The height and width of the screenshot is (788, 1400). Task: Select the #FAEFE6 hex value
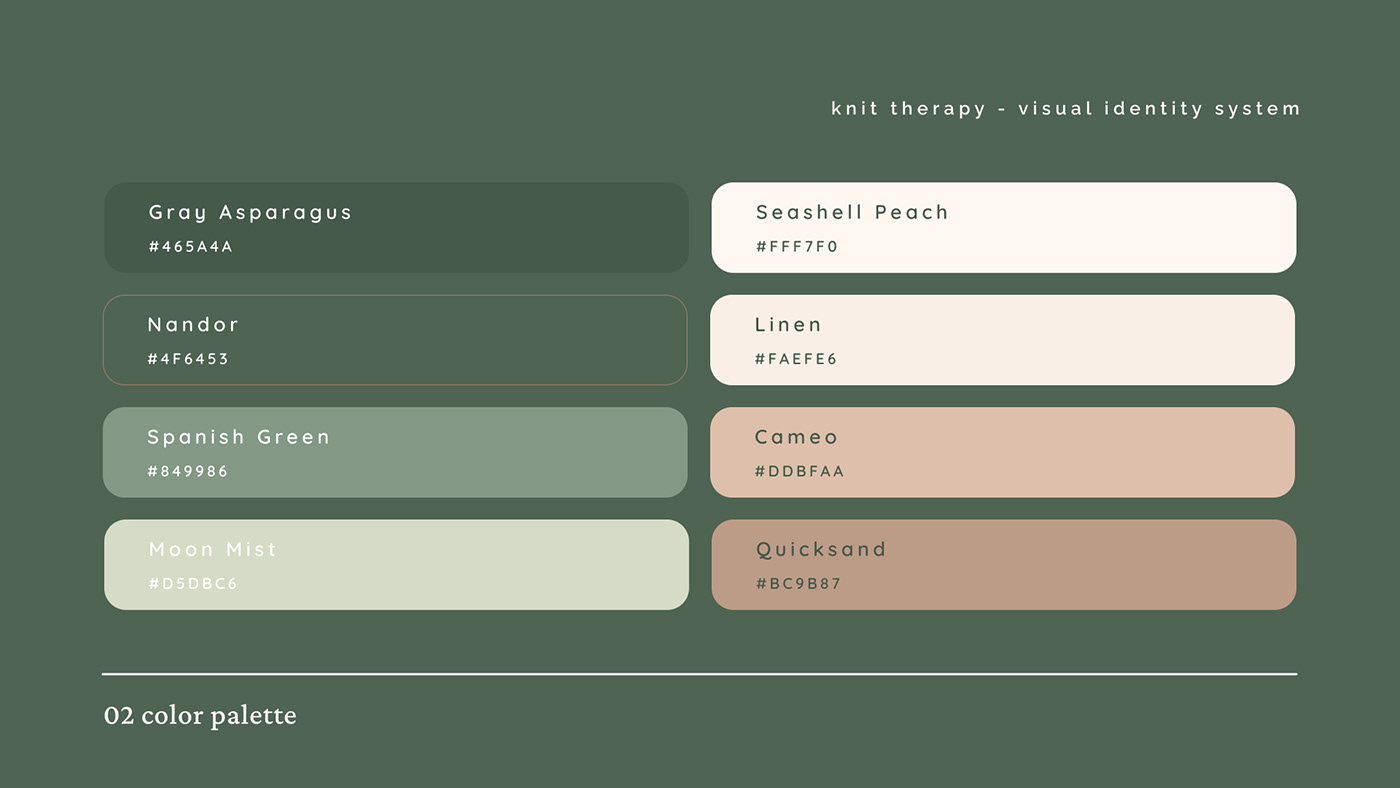click(x=796, y=359)
